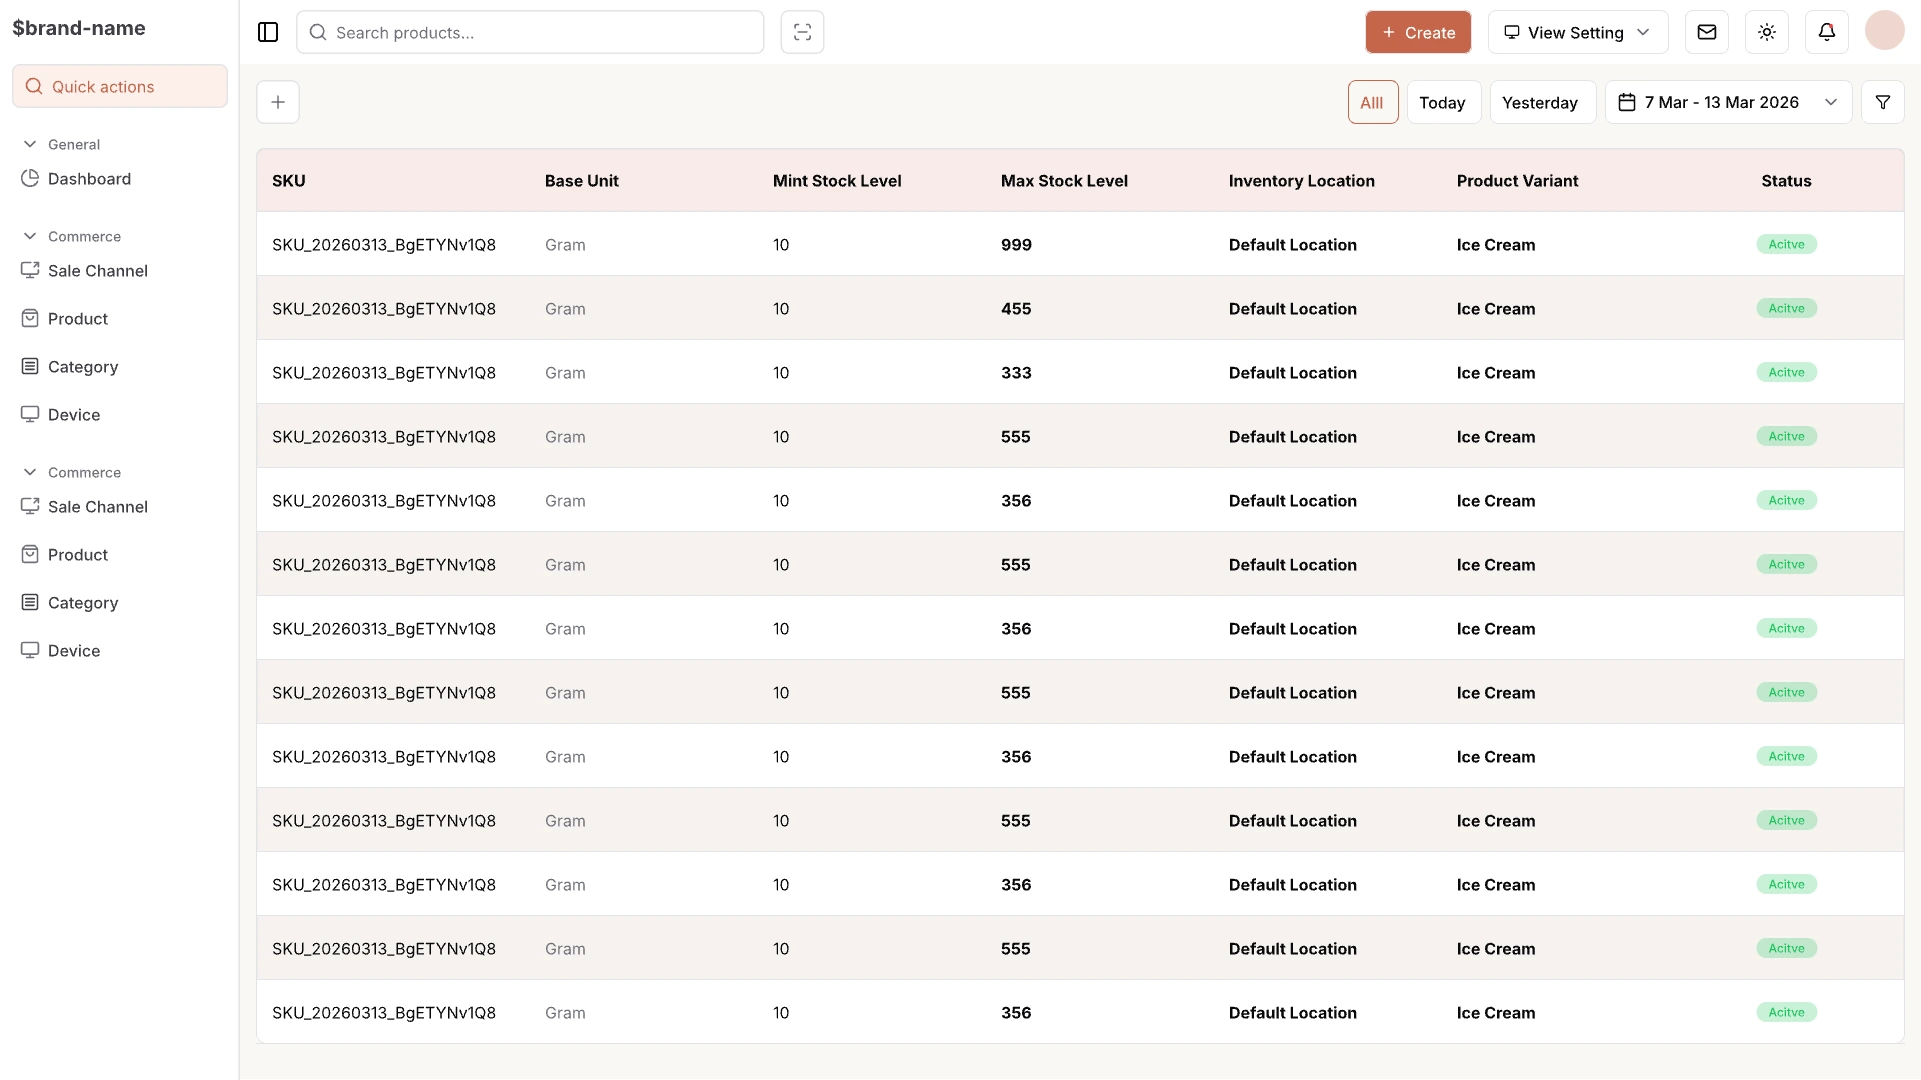The width and height of the screenshot is (1921, 1080).
Task: Expand the View Setting dropdown
Action: (x=1576, y=32)
